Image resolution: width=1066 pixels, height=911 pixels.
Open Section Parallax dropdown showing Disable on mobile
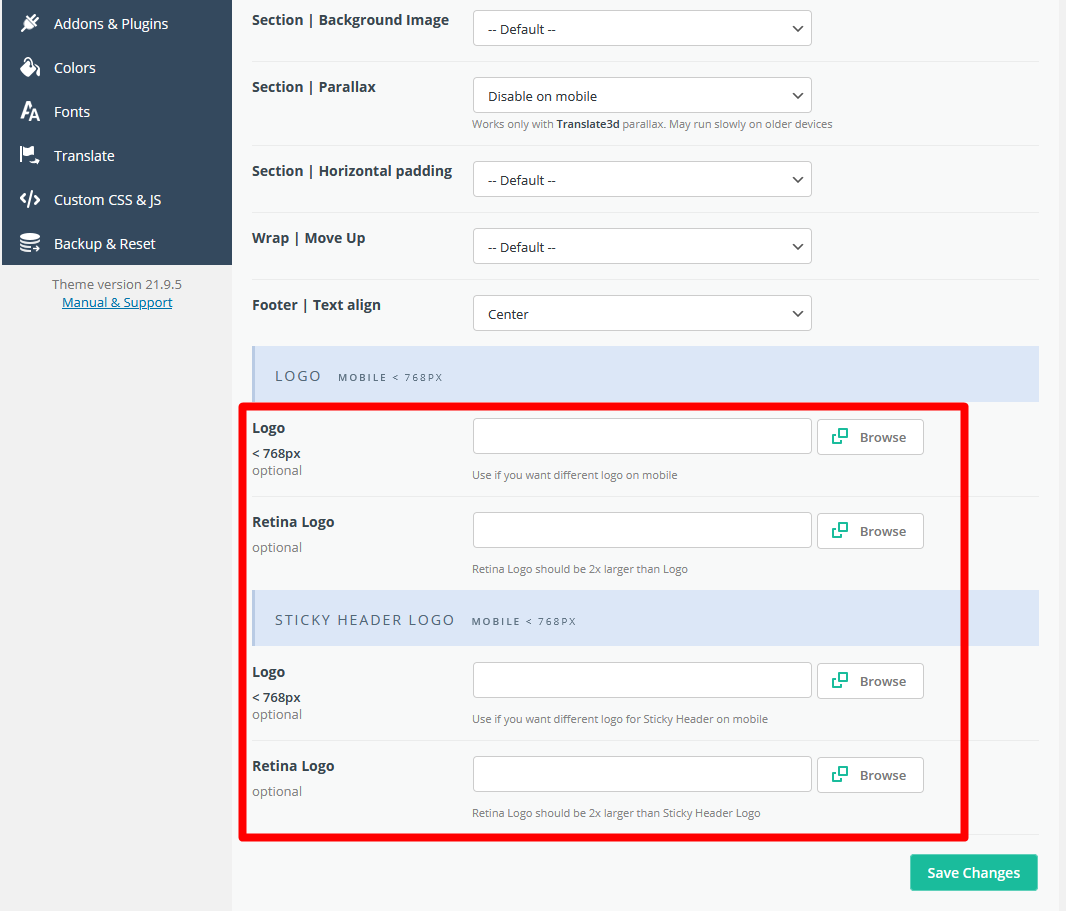click(x=642, y=95)
